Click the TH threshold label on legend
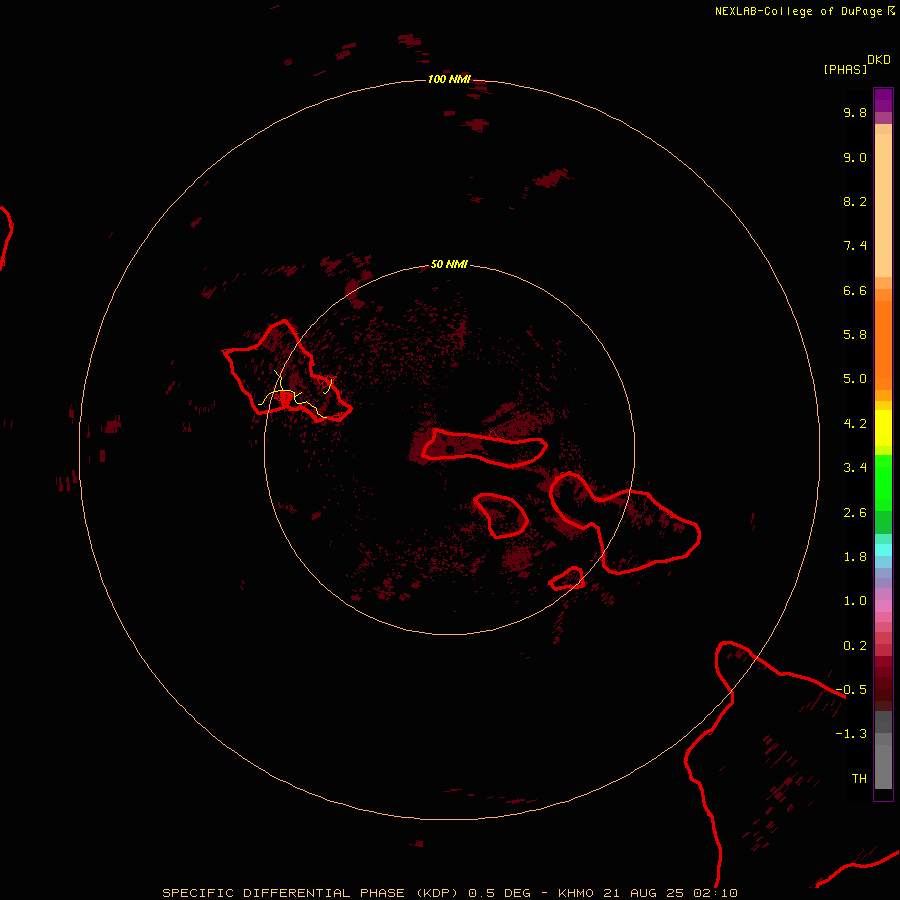The image size is (900, 900). pos(859,779)
